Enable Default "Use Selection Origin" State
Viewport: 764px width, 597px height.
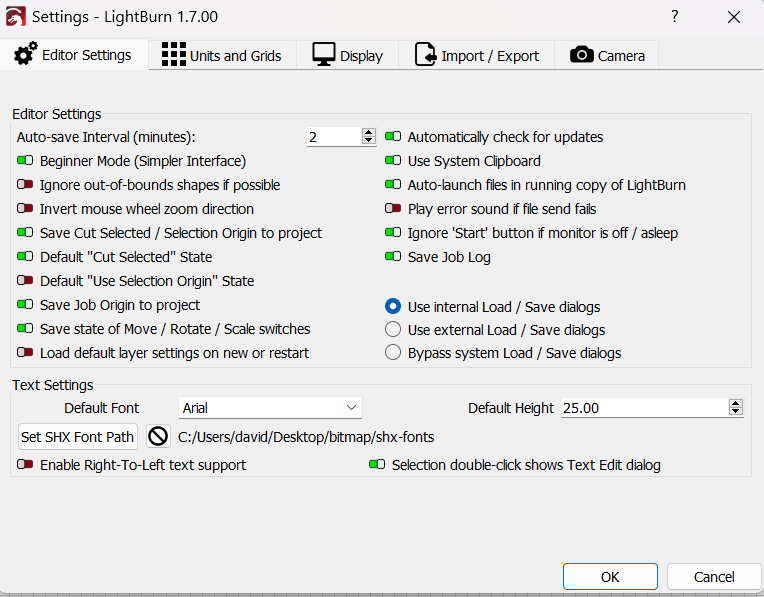coord(25,280)
